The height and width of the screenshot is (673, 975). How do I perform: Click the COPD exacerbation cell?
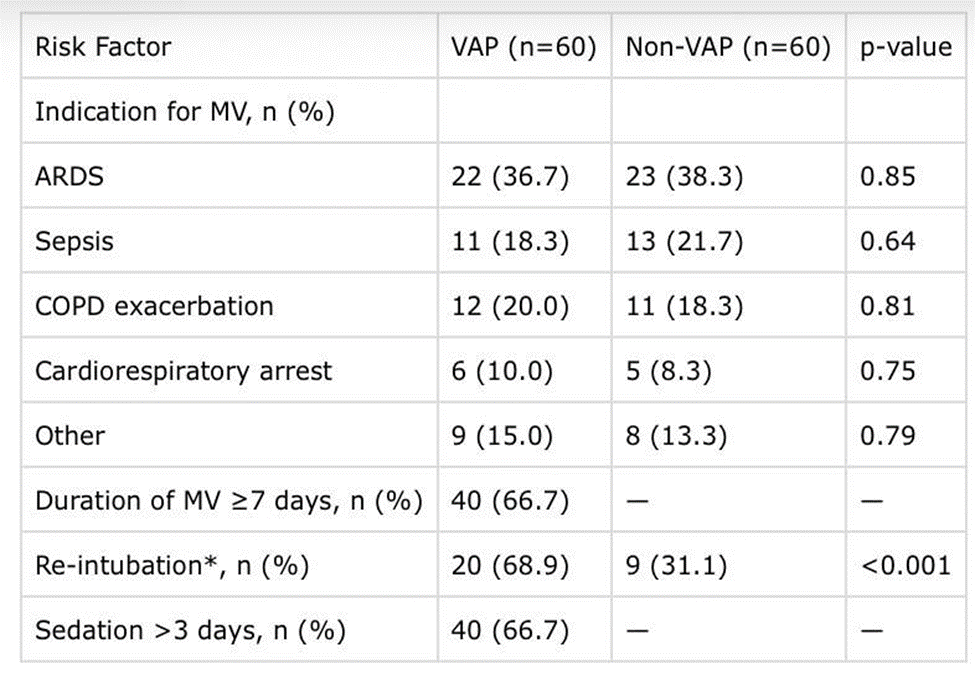(x=154, y=306)
